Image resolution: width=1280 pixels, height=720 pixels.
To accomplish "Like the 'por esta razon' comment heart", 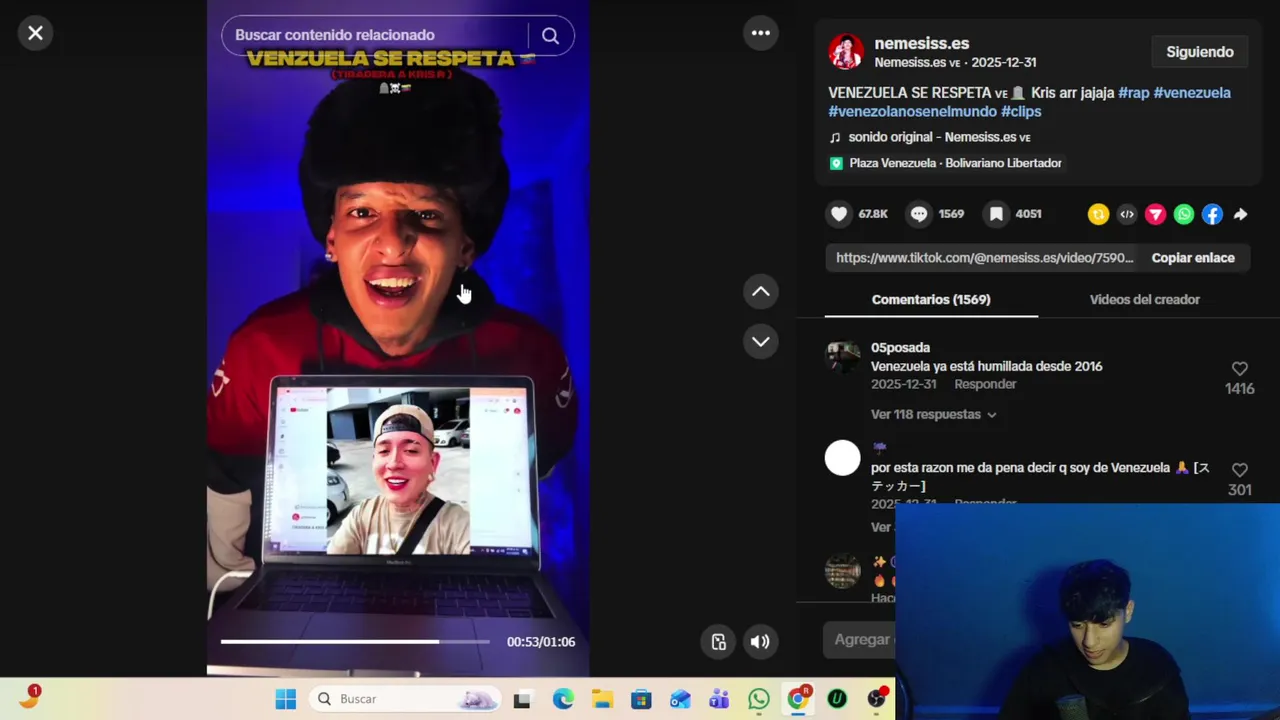I will [x=1240, y=470].
